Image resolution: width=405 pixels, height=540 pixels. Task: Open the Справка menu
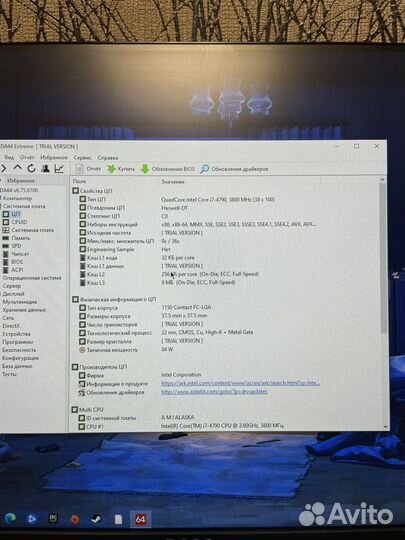point(108,158)
